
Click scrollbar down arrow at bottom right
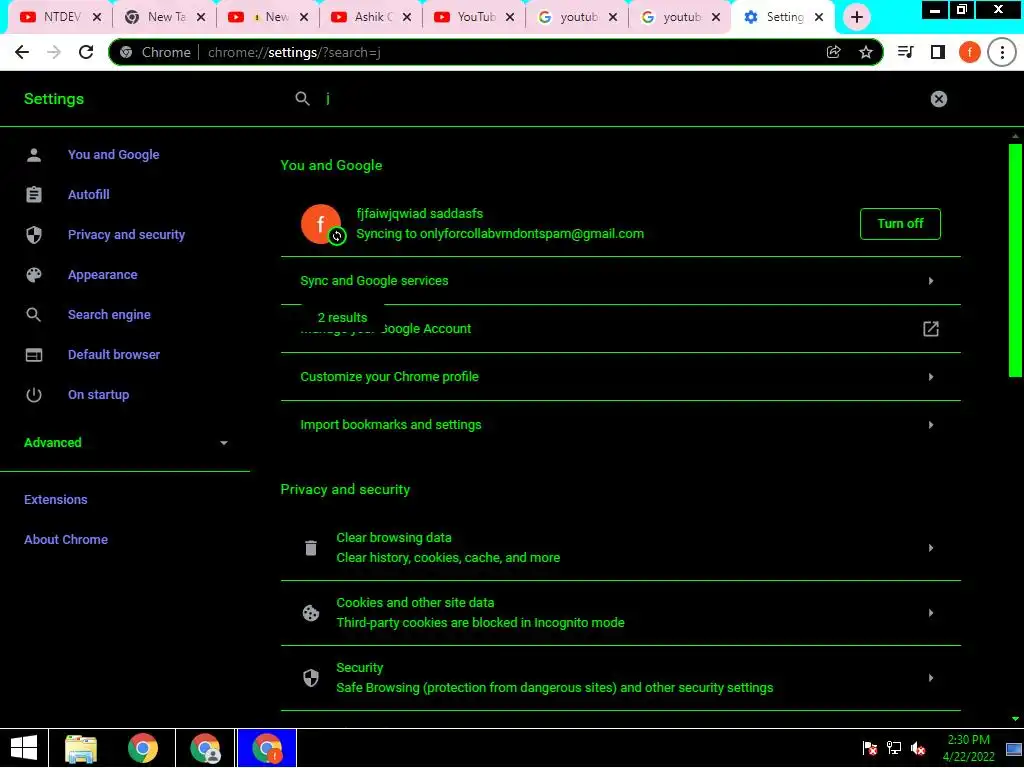tap(1015, 719)
